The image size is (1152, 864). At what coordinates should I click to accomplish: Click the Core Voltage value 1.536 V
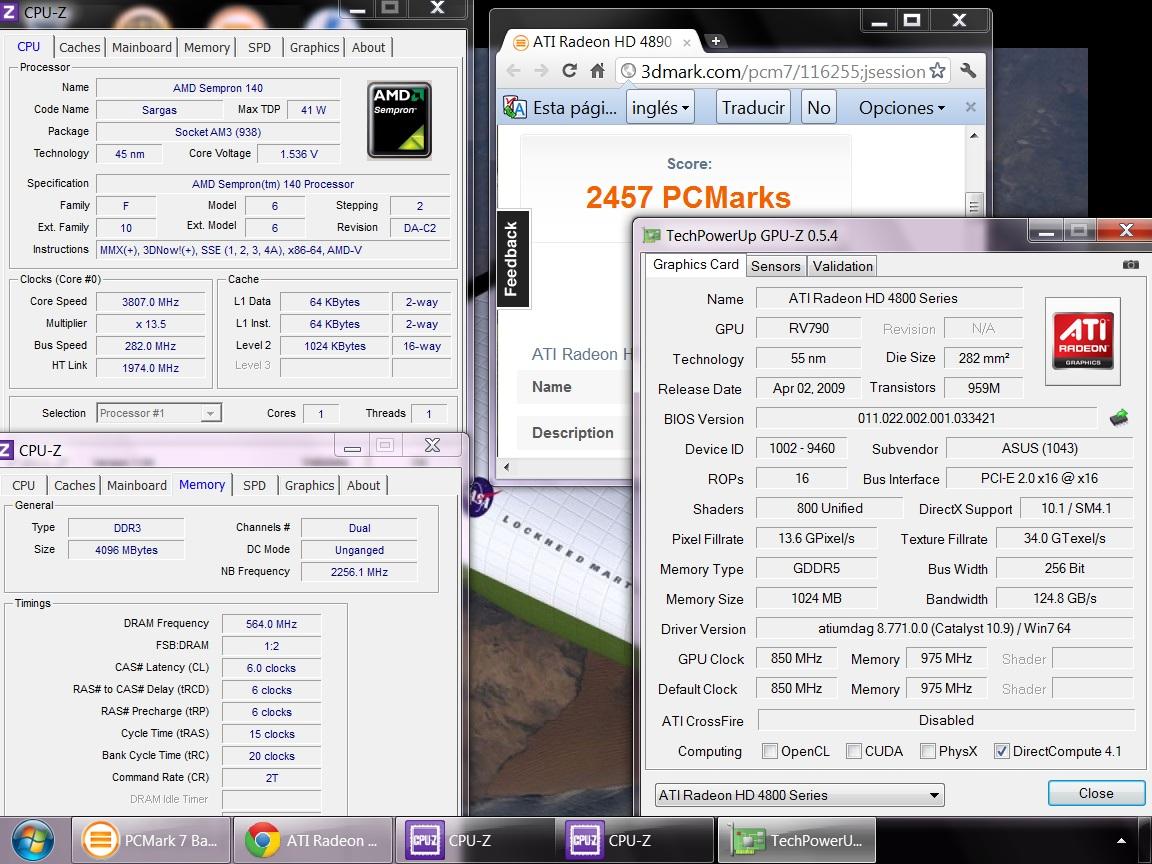tap(299, 154)
